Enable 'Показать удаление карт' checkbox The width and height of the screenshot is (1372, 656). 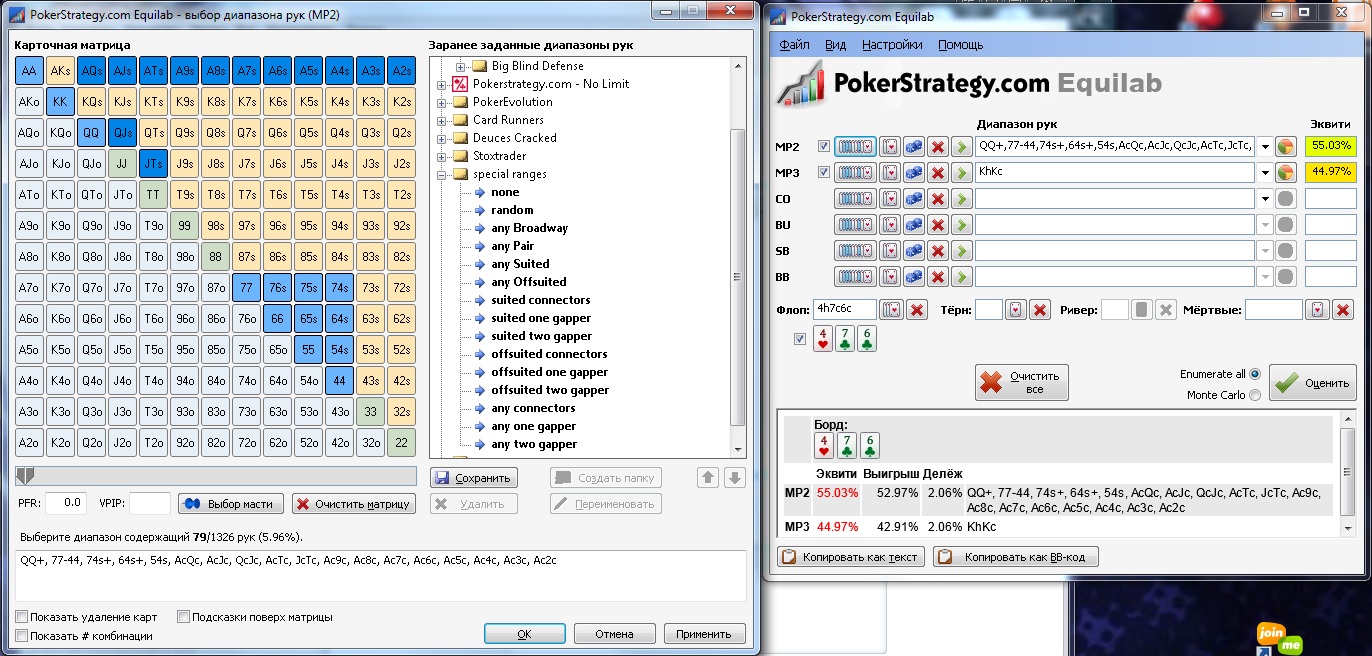22,617
